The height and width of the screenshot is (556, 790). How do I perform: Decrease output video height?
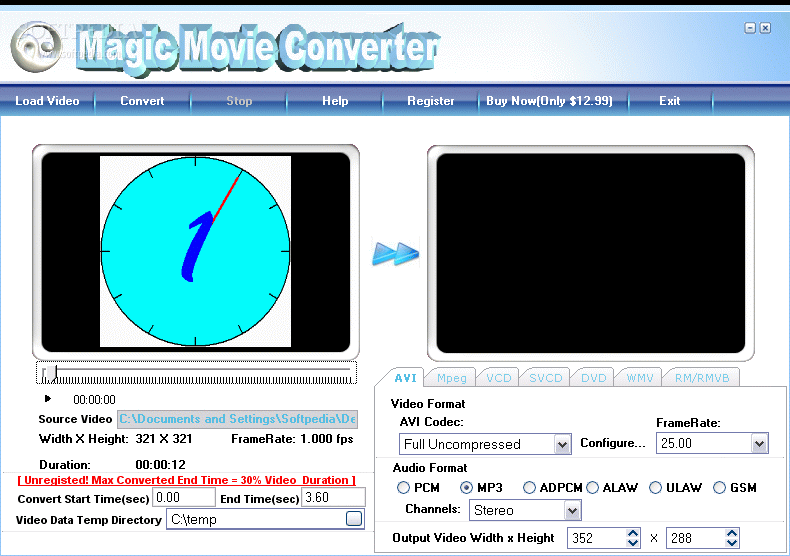(732, 543)
